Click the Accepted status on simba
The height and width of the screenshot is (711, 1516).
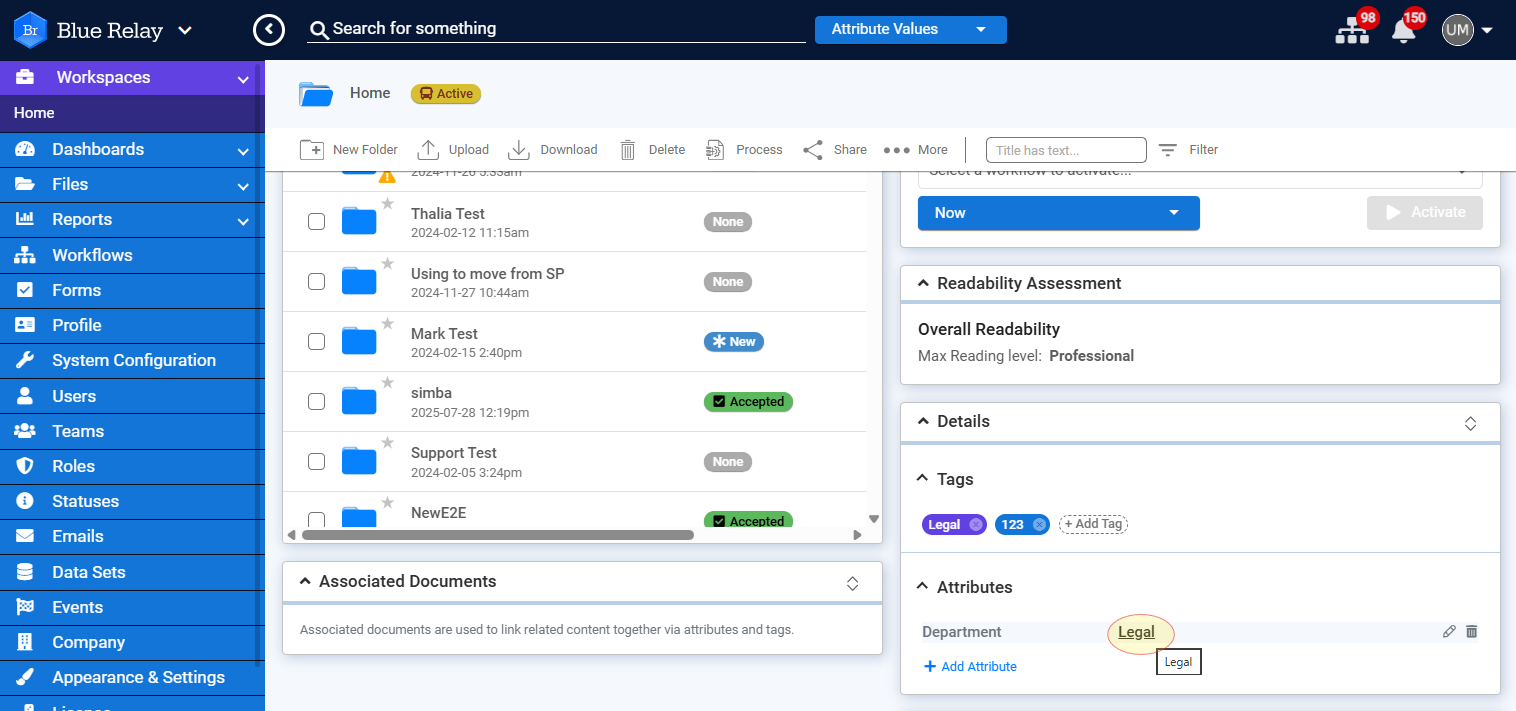pos(748,402)
